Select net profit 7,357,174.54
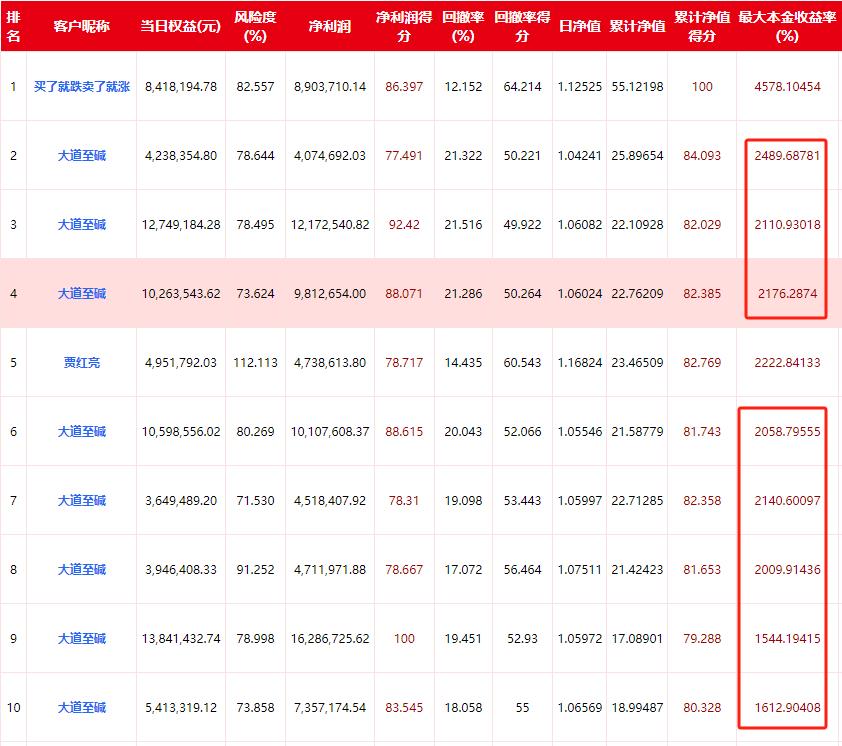This screenshot has height=746, width=842. pyautogui.click(x=330, y=708)
